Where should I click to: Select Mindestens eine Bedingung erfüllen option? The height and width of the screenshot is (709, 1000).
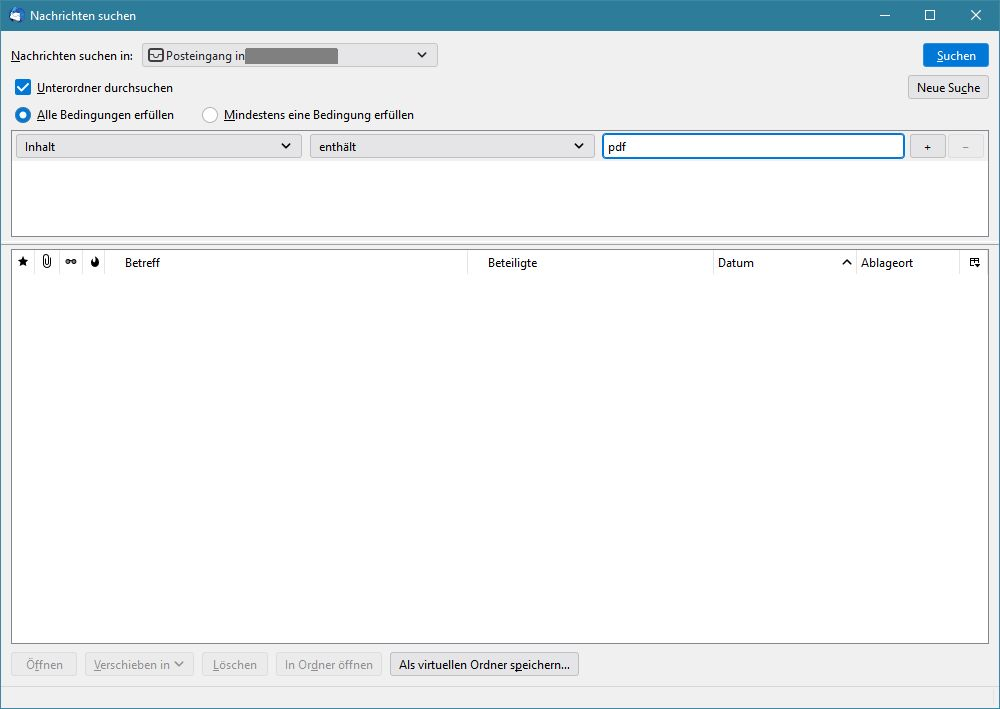pos(210,115)
